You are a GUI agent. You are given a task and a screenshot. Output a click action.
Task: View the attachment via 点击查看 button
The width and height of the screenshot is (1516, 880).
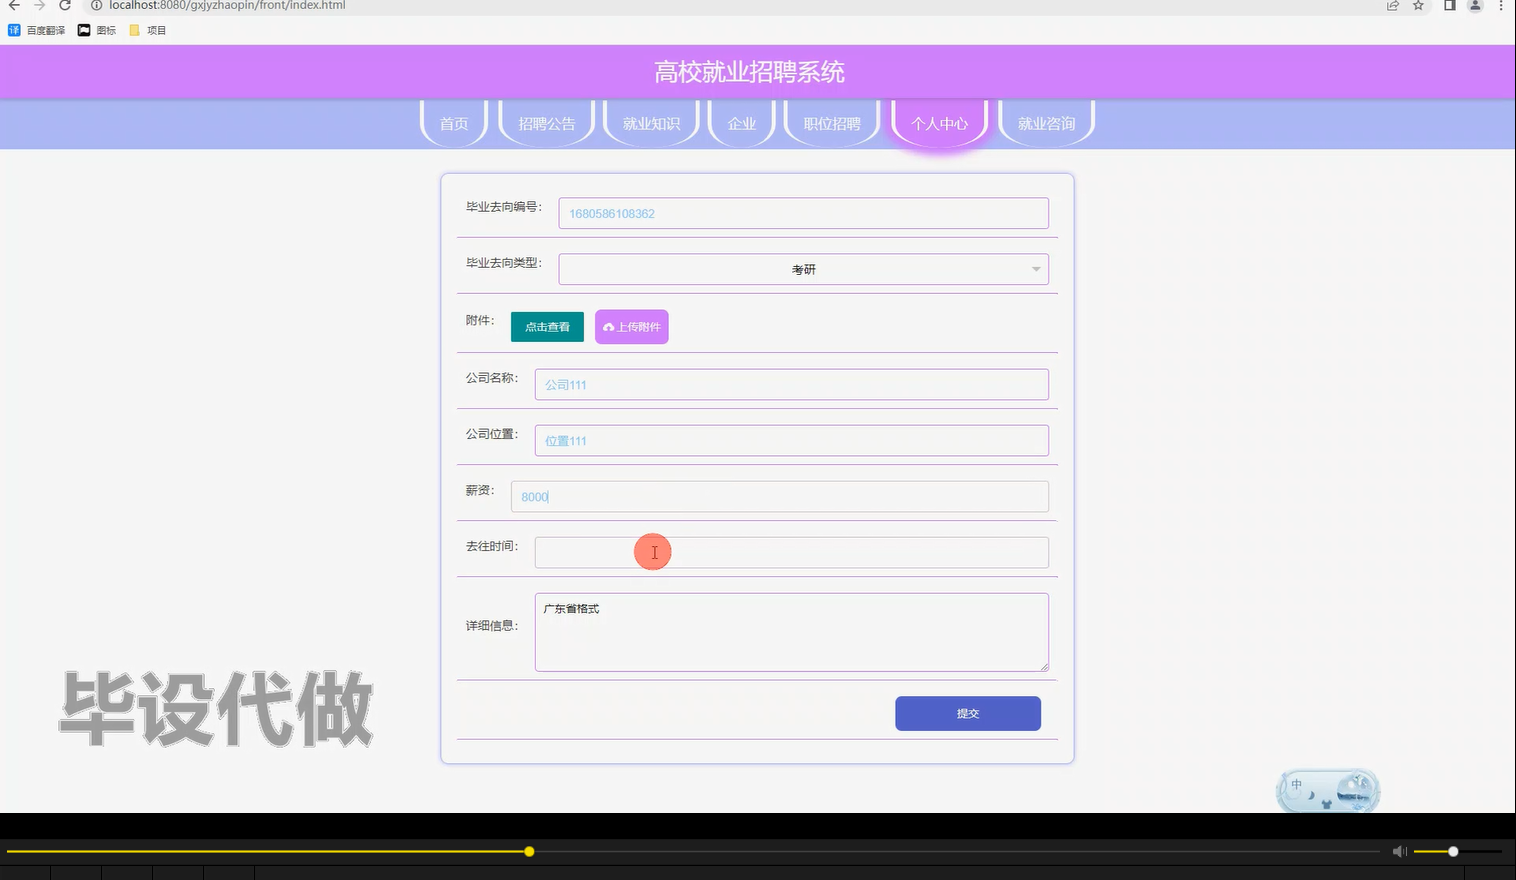[547, 326]
